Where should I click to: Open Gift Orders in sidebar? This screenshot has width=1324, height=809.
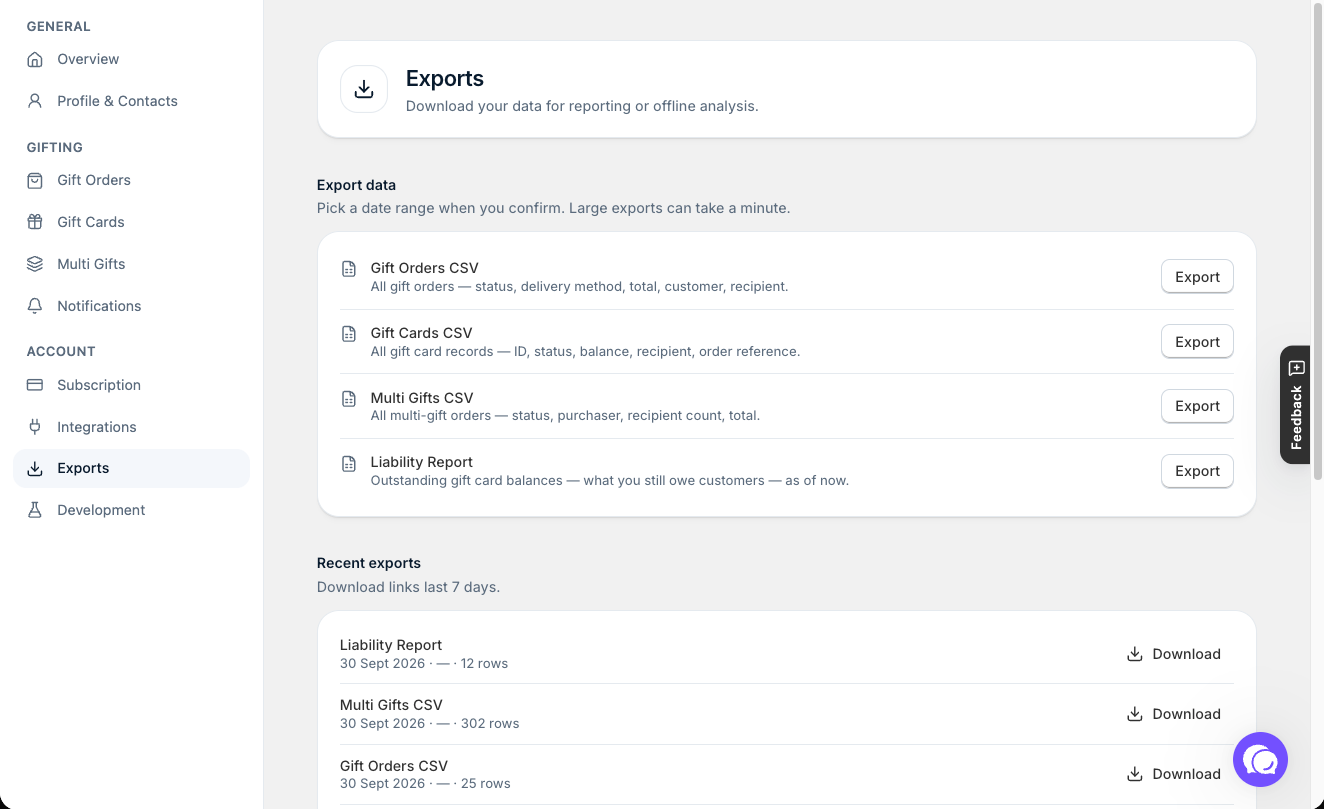click(131, 180)
